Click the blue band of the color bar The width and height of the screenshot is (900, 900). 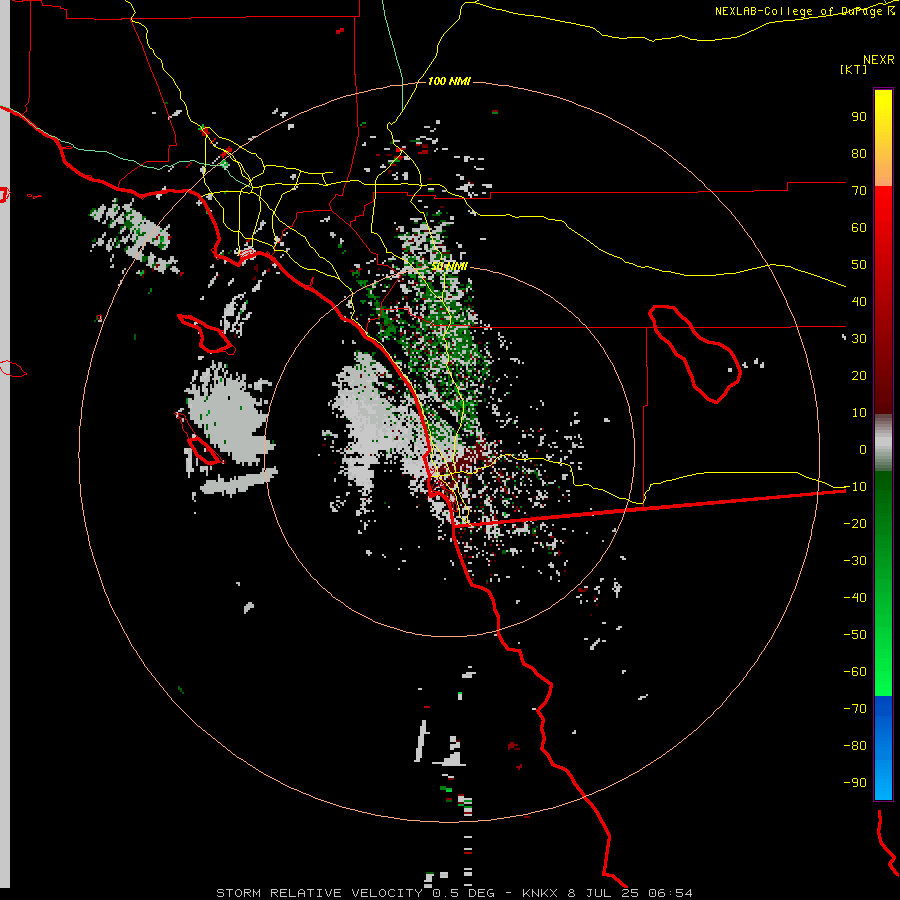point(883,748)
